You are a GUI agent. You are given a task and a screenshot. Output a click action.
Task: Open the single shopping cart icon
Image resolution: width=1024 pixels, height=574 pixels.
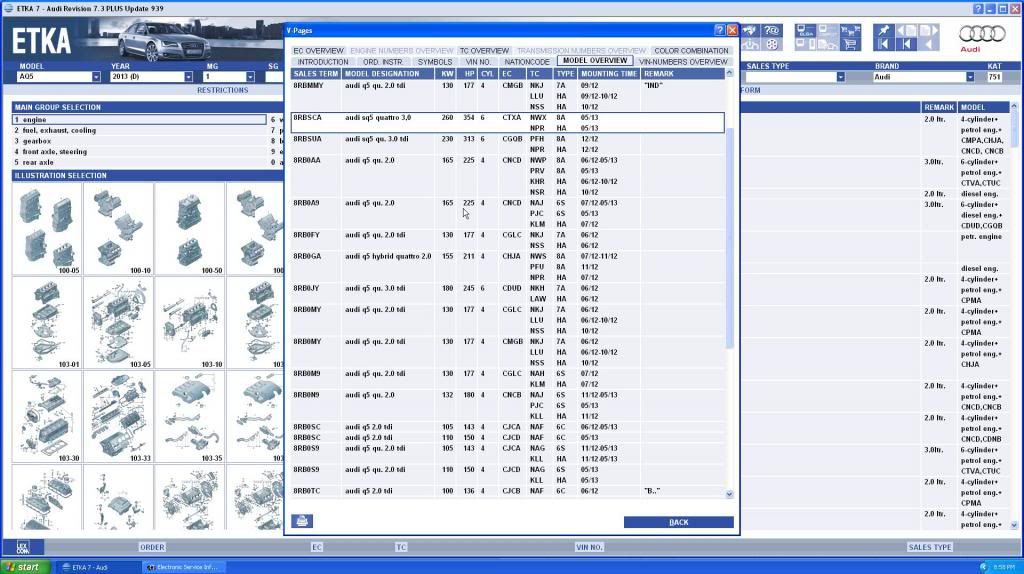tap(850, 44)
